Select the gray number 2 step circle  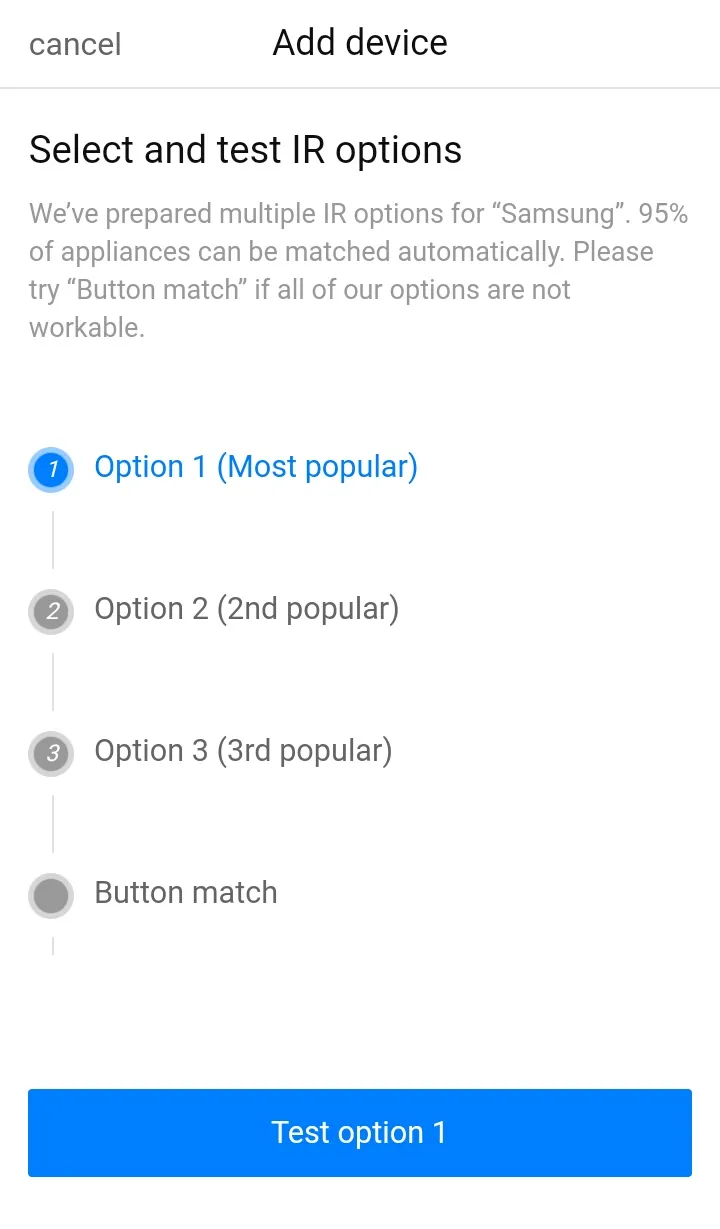[52, 611]
